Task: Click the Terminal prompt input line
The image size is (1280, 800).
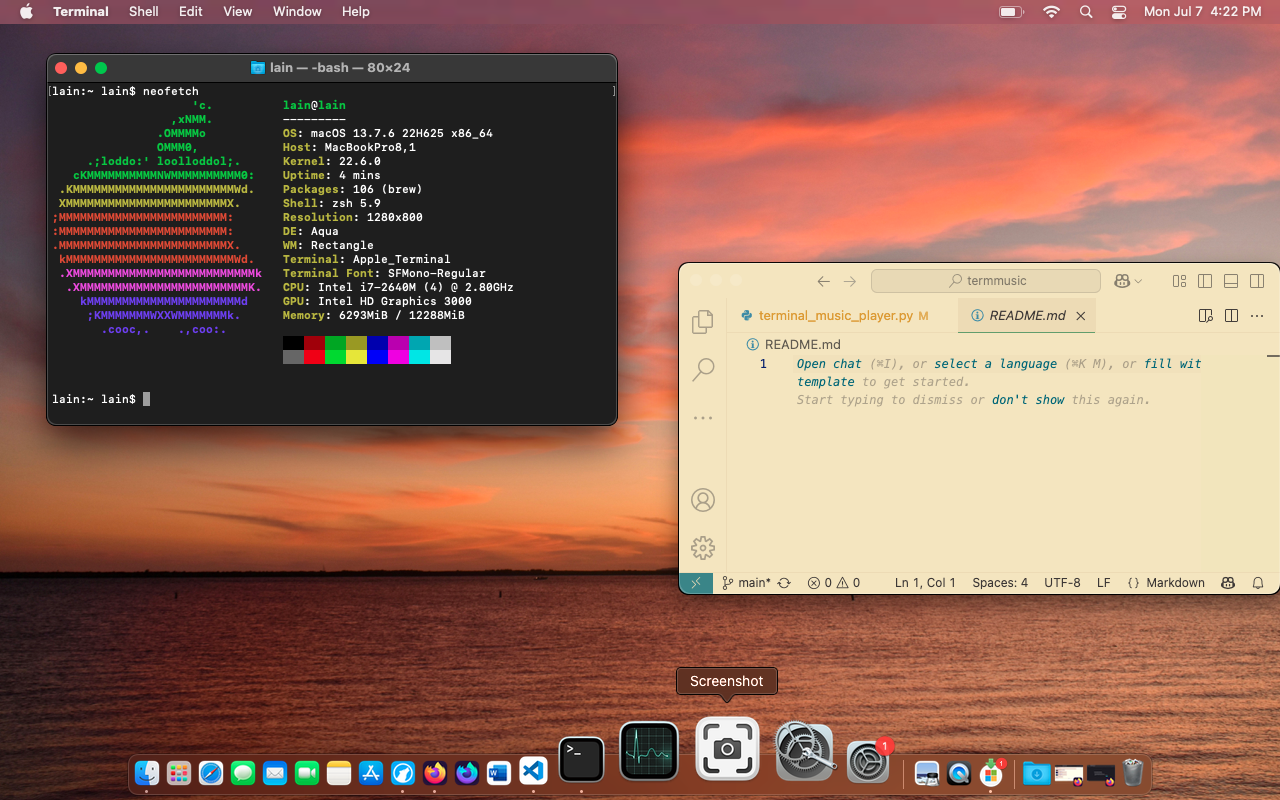Action: tap(331, 399)
